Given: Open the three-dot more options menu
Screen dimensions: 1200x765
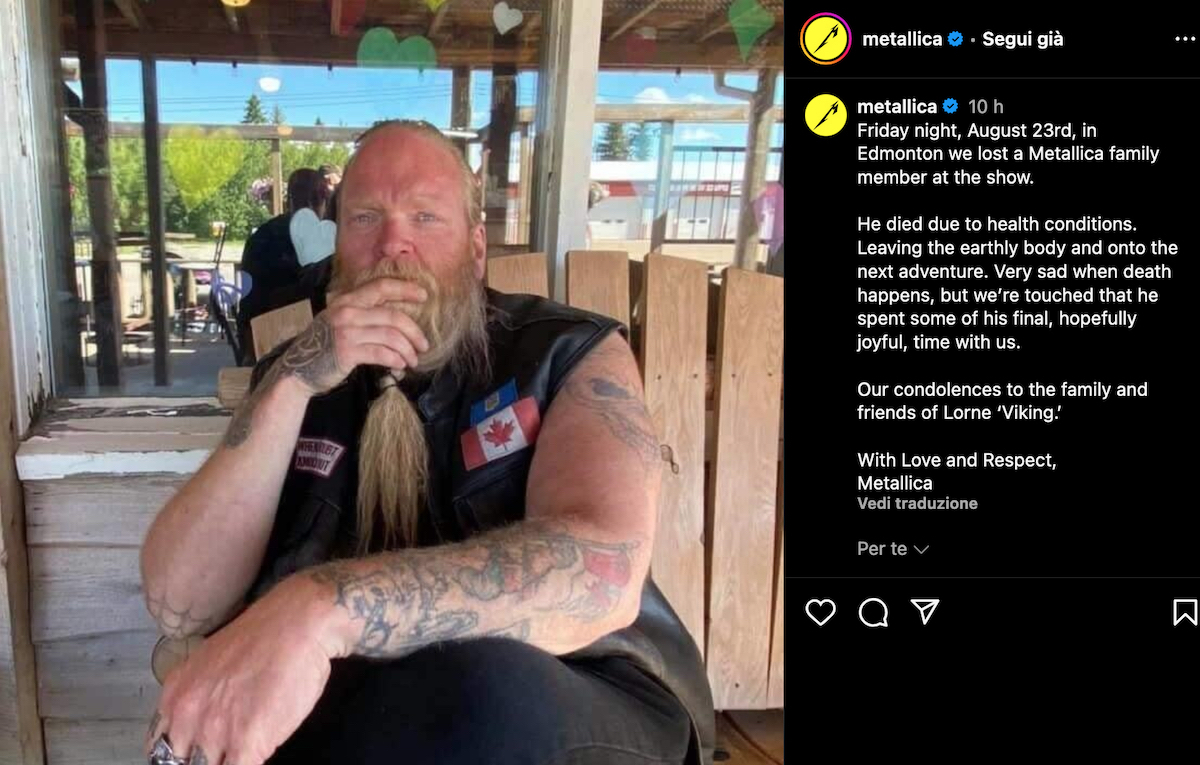Looking at the screenshot, I should pos(1184,40).
